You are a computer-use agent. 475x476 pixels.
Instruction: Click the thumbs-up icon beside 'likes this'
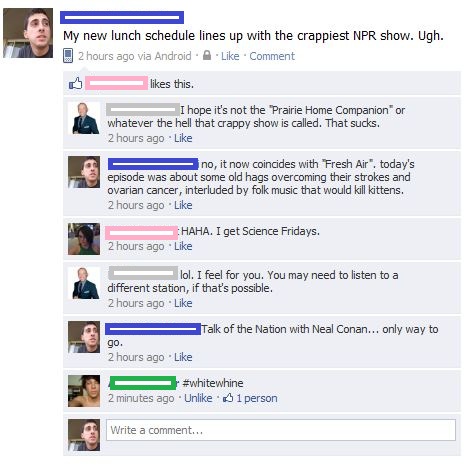coord(75,83)
